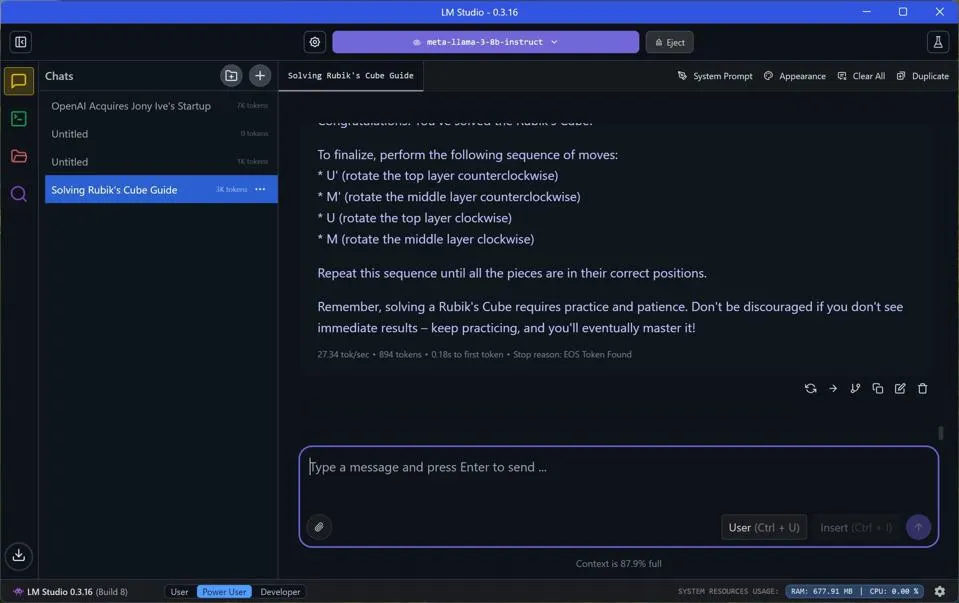Open the Developer terminal view in sidebar
The width and height of the screenshot is (959, 603).
(19, 119)
